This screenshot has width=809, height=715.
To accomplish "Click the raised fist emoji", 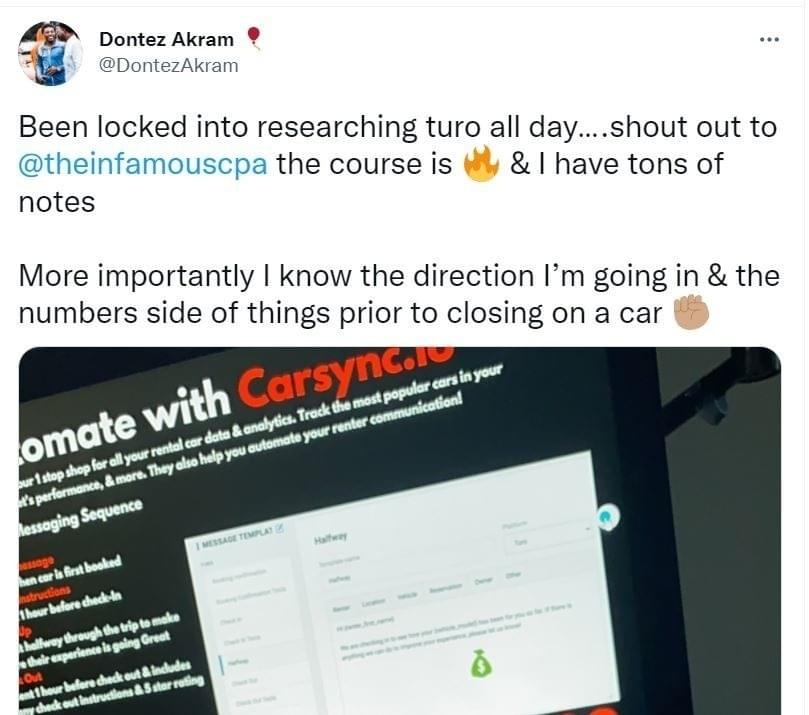I will (x=691, y=312).
